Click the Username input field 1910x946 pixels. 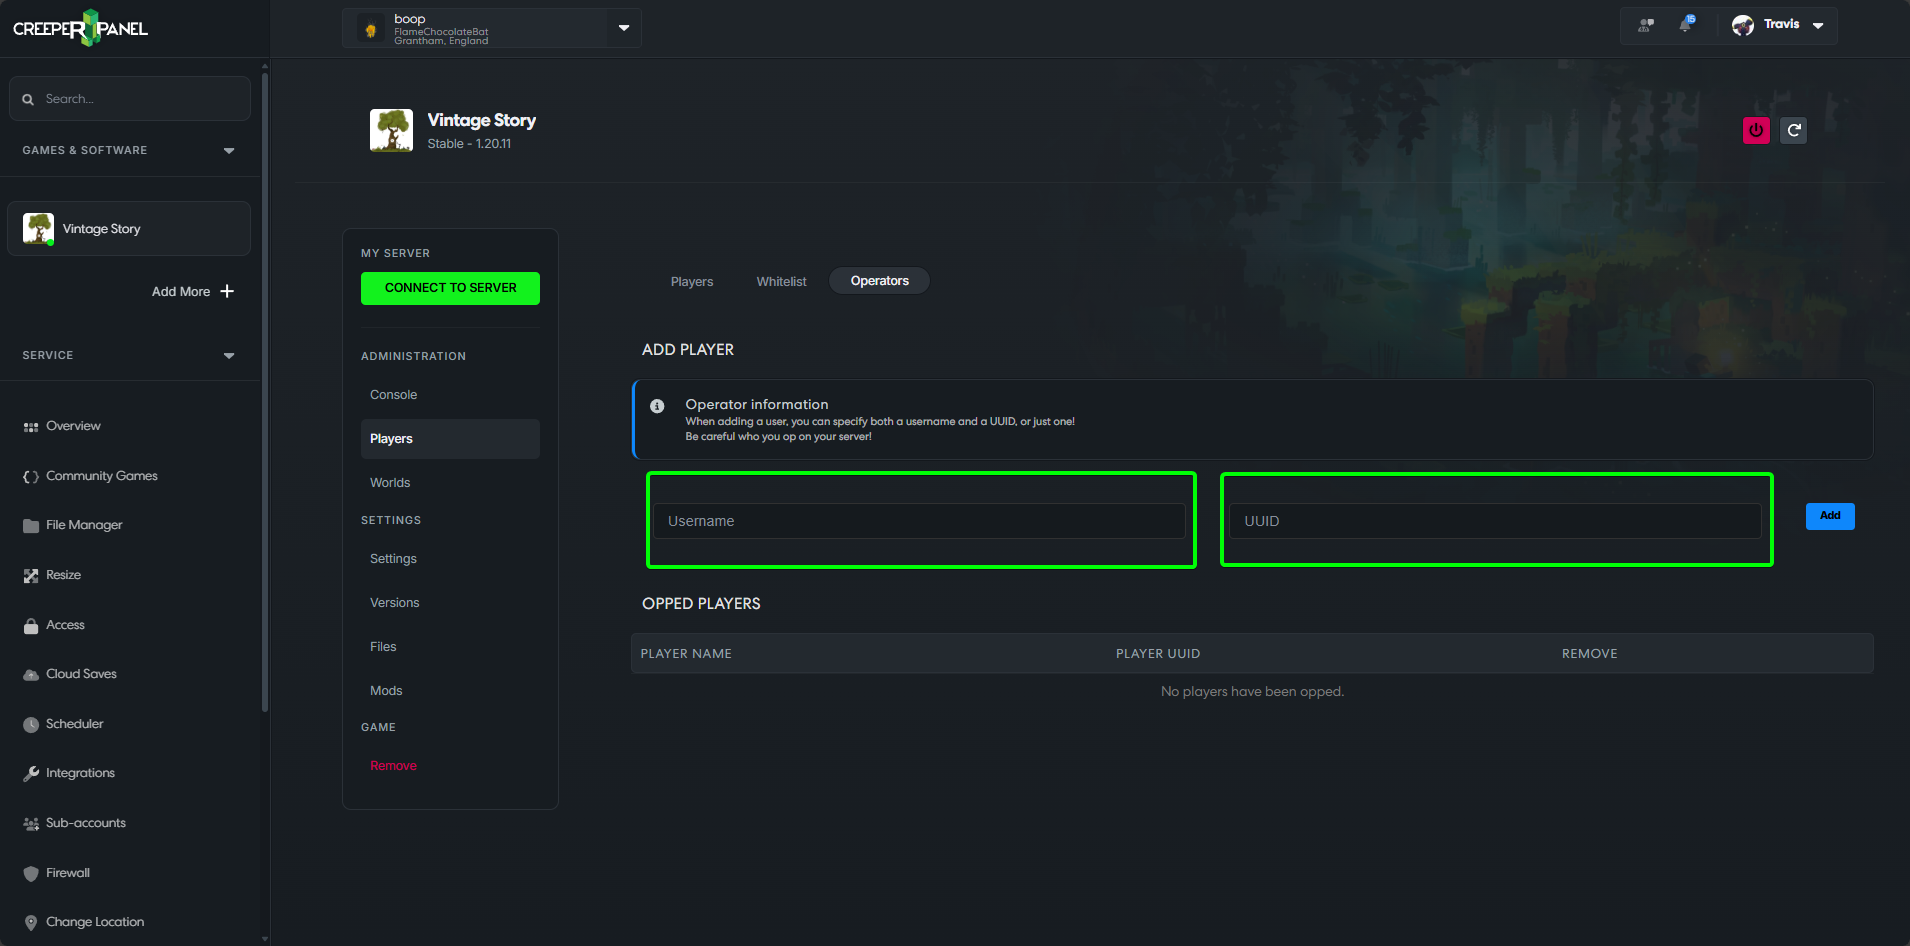click(919, 521)
